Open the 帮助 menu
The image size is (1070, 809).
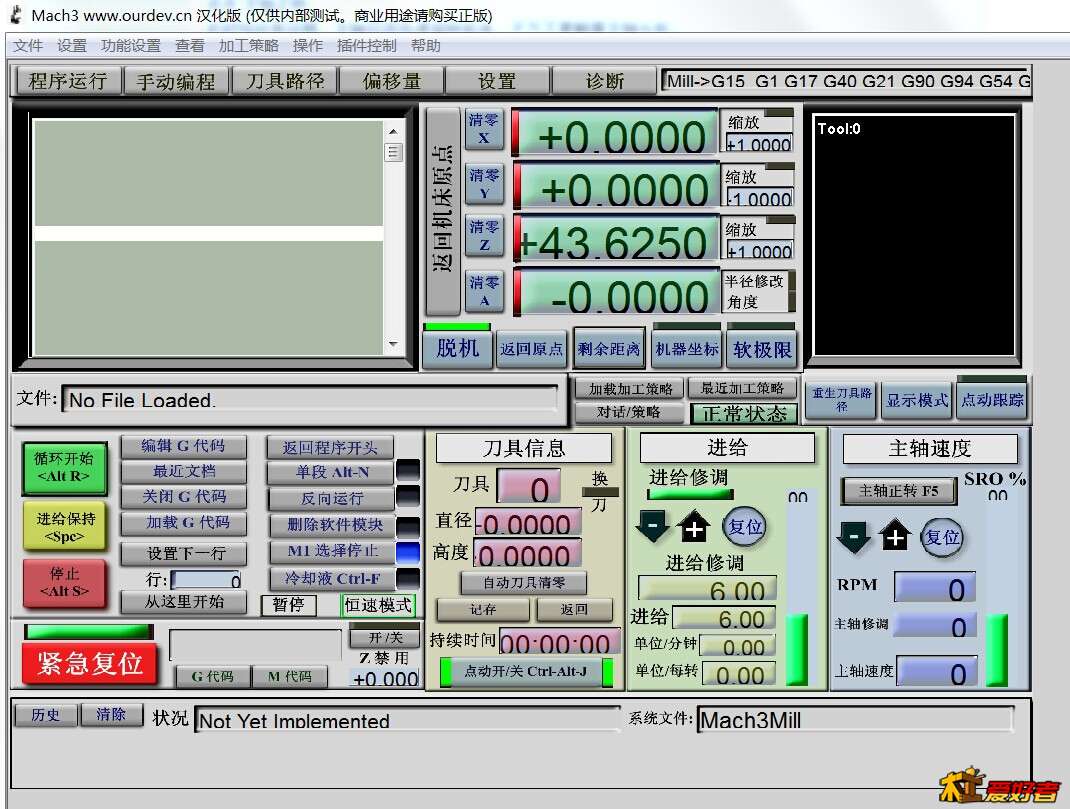coord(426,46)
